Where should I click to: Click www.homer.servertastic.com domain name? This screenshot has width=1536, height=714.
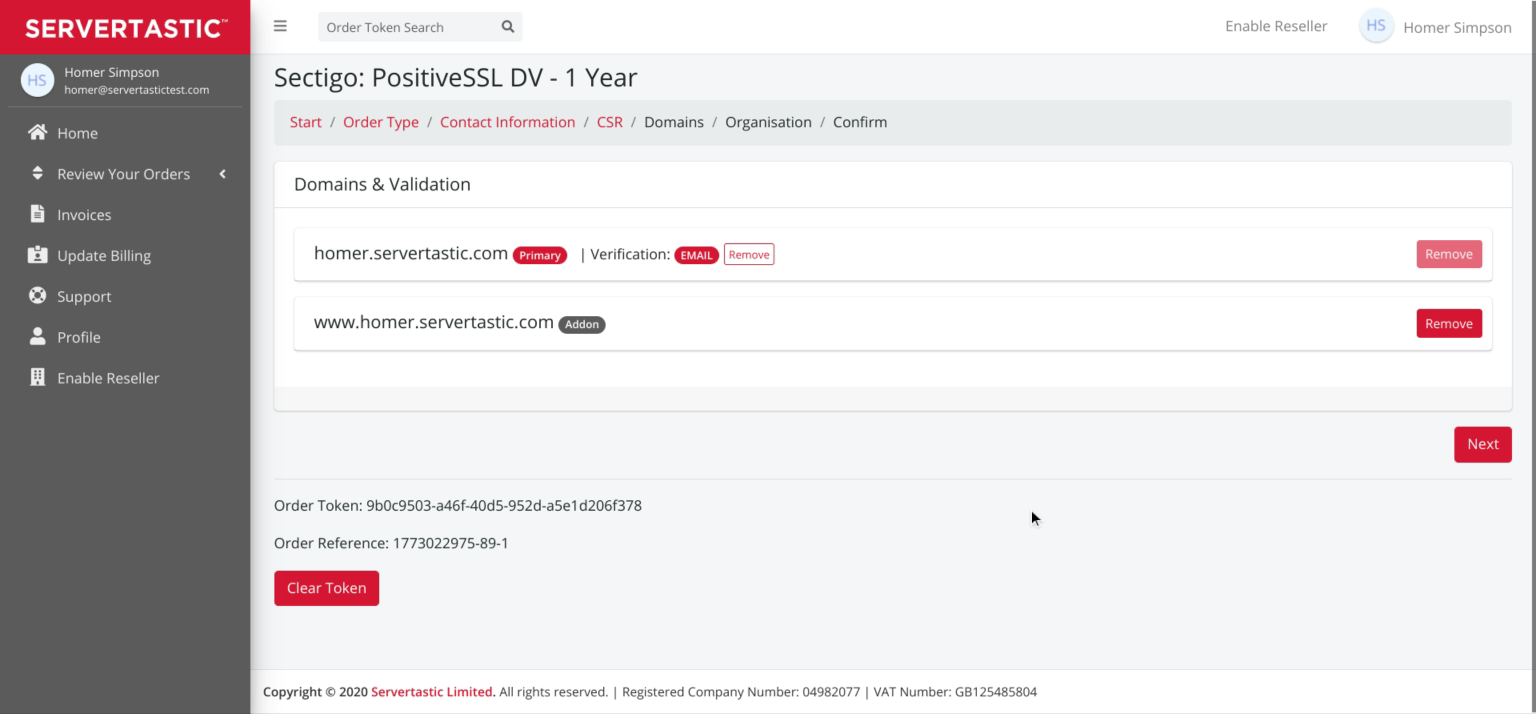click(x=434, y=322)
